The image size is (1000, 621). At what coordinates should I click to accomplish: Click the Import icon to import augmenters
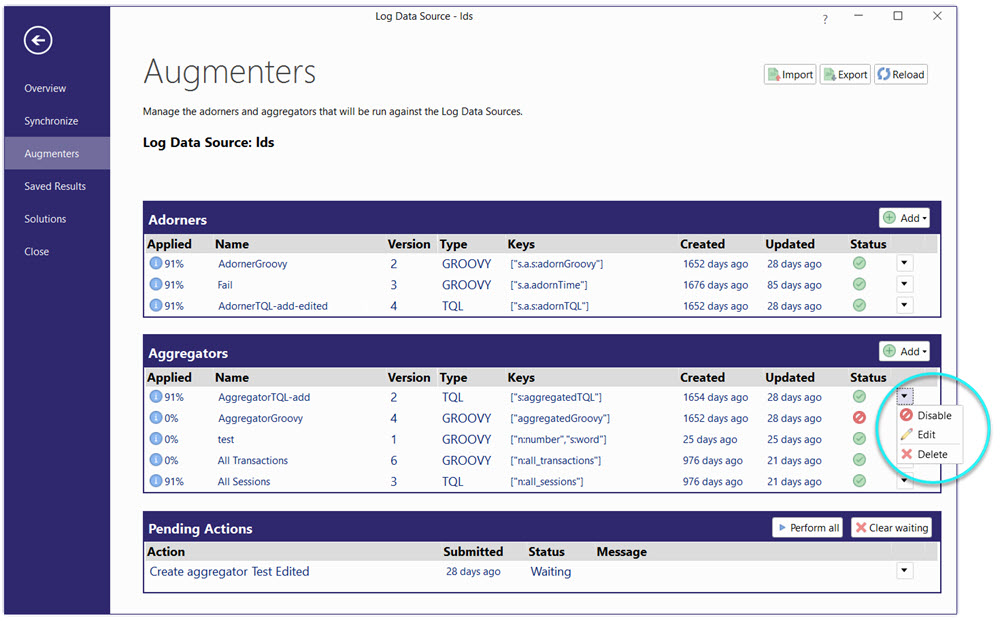[773, 74]
